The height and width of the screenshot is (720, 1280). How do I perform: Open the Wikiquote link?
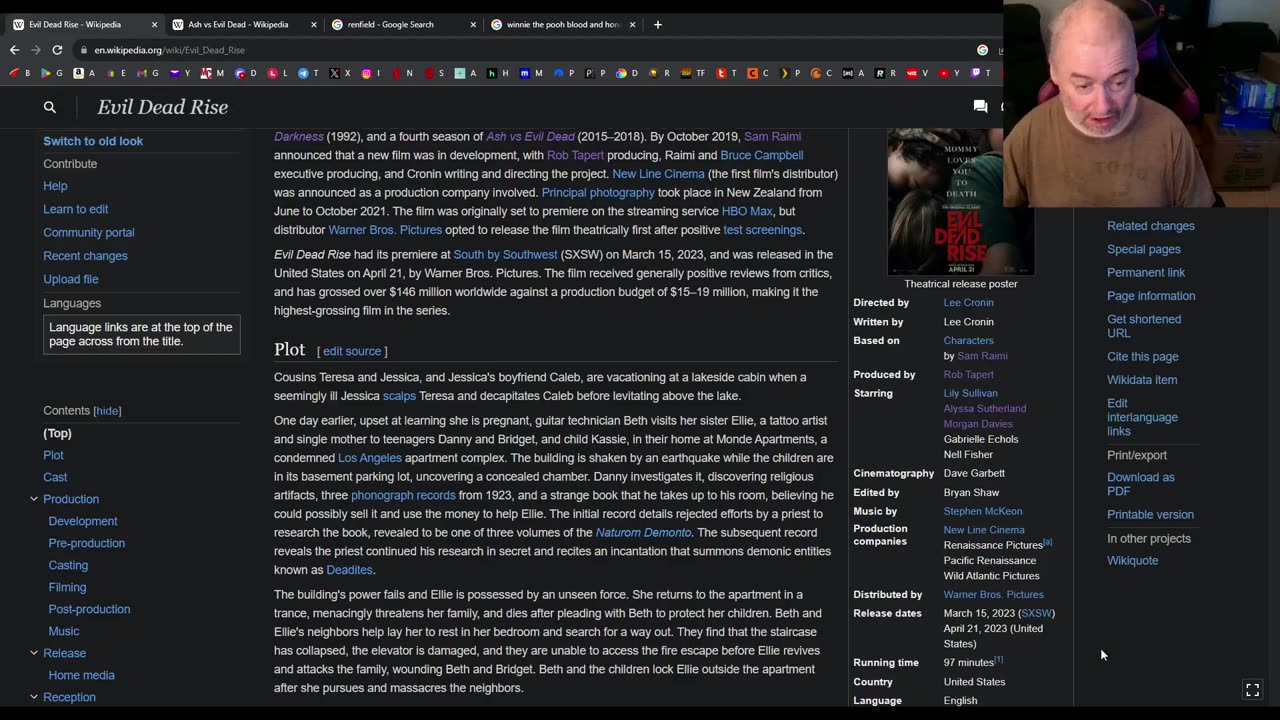(1132, 561)
